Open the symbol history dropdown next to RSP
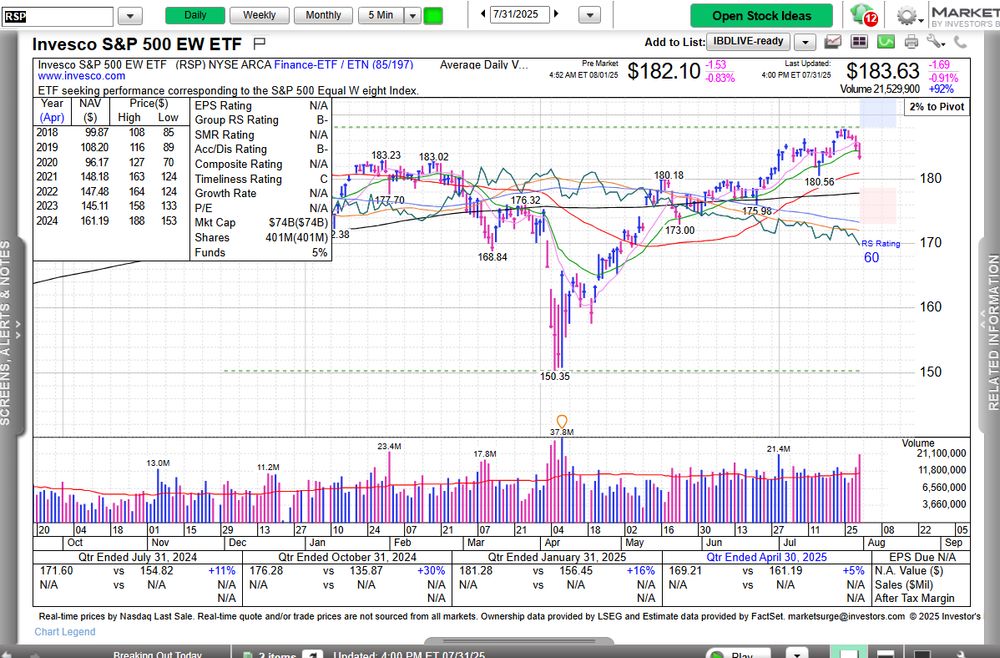Viewport: 1000px width, 658px height. pos(130,15)
